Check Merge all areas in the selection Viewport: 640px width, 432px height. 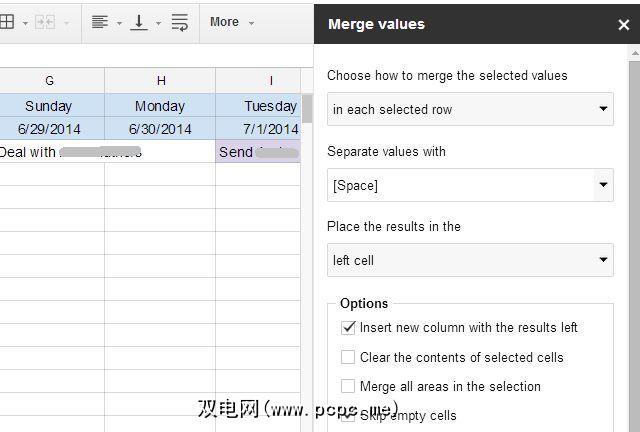[x=348, y=386]
